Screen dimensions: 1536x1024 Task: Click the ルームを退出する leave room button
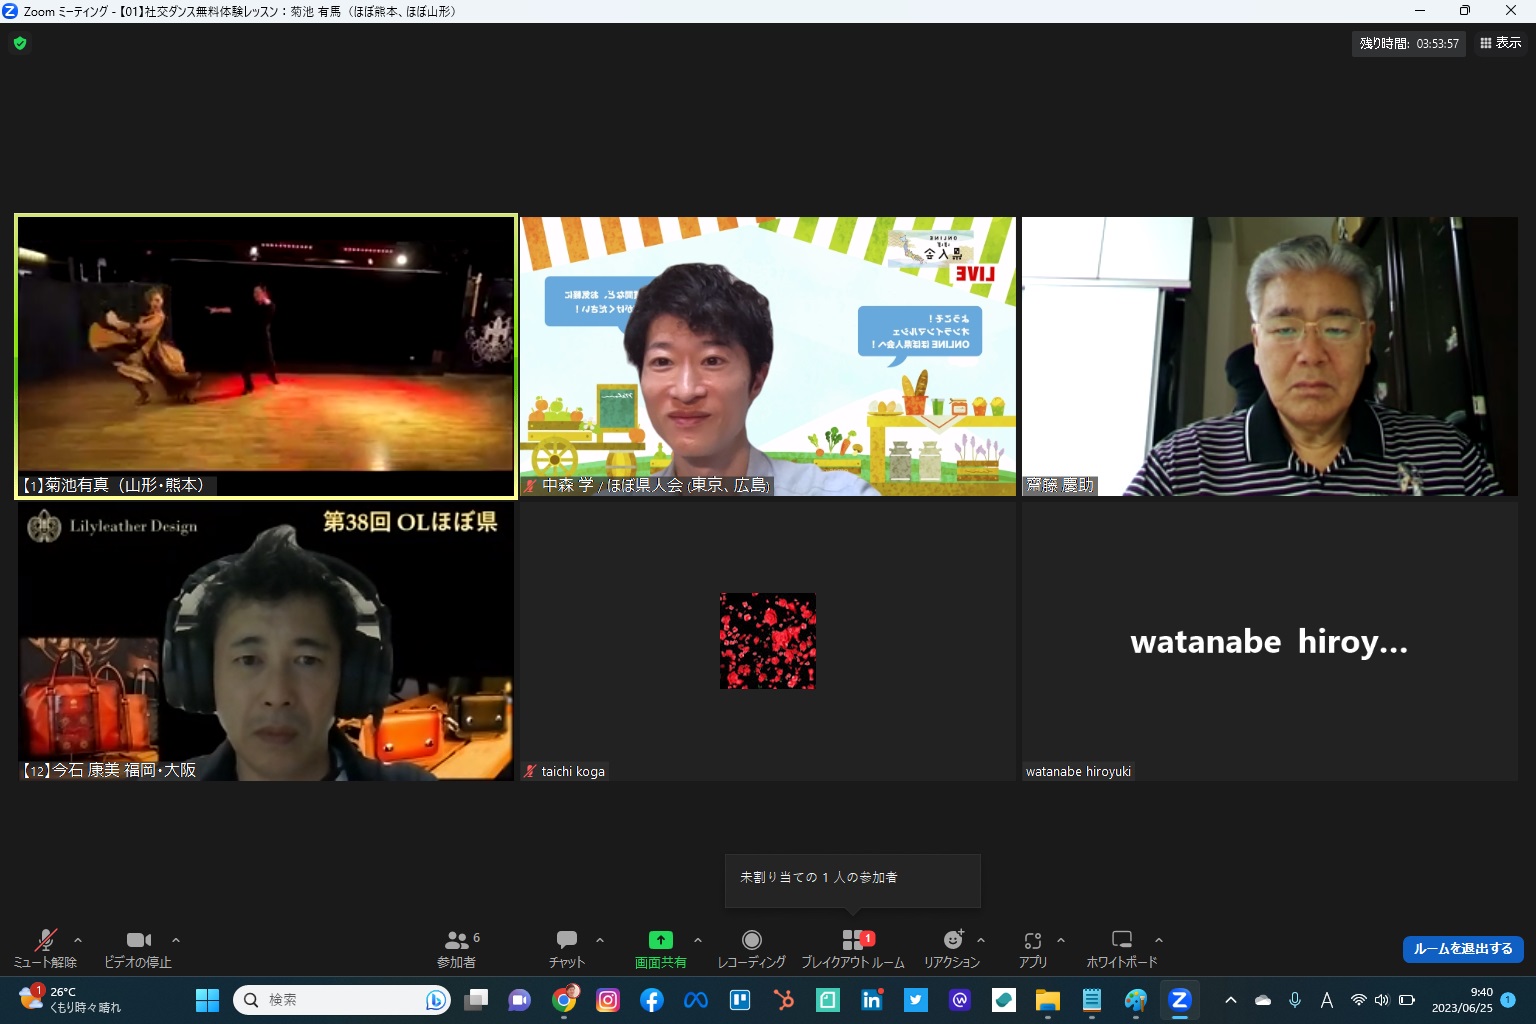coord(1462,948)
